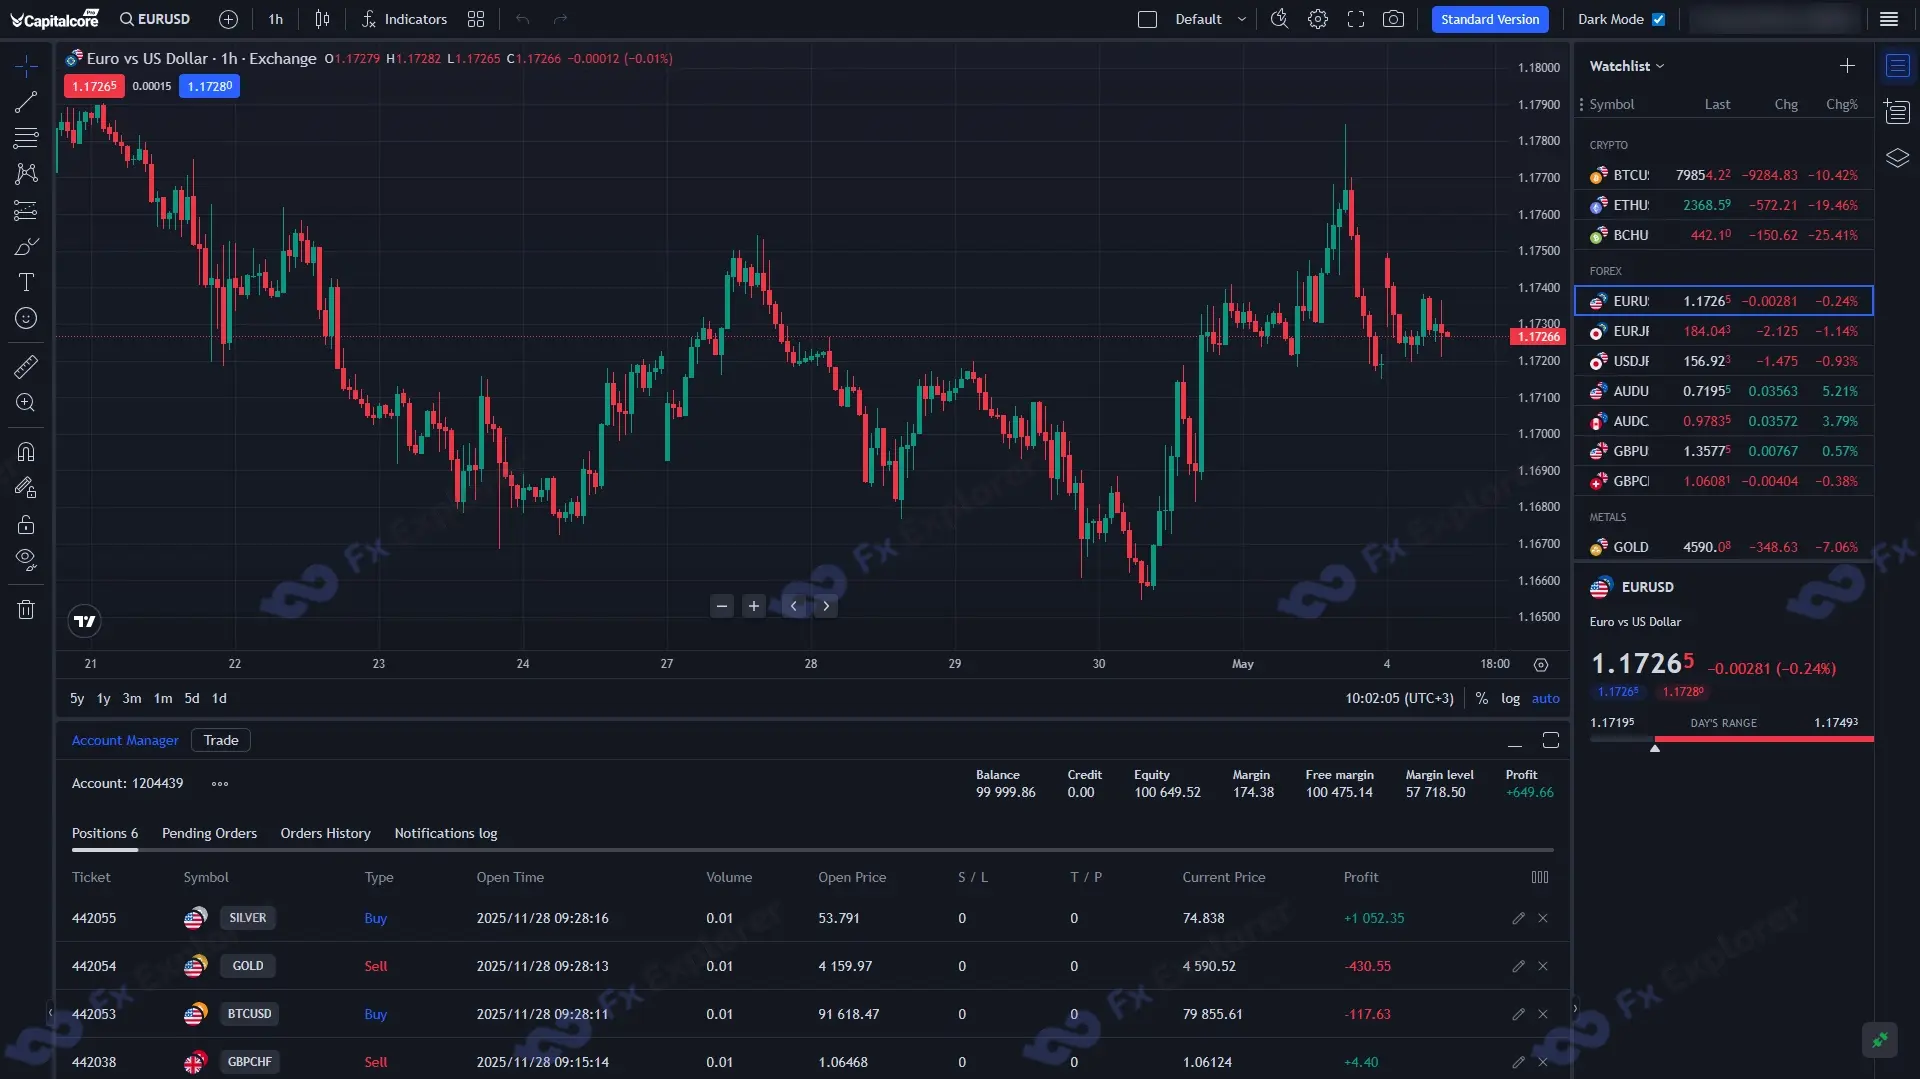Select the Text annotation tool
Image resolution: width=1920 pixels, height=1079 pixels.
click(26, 282)
